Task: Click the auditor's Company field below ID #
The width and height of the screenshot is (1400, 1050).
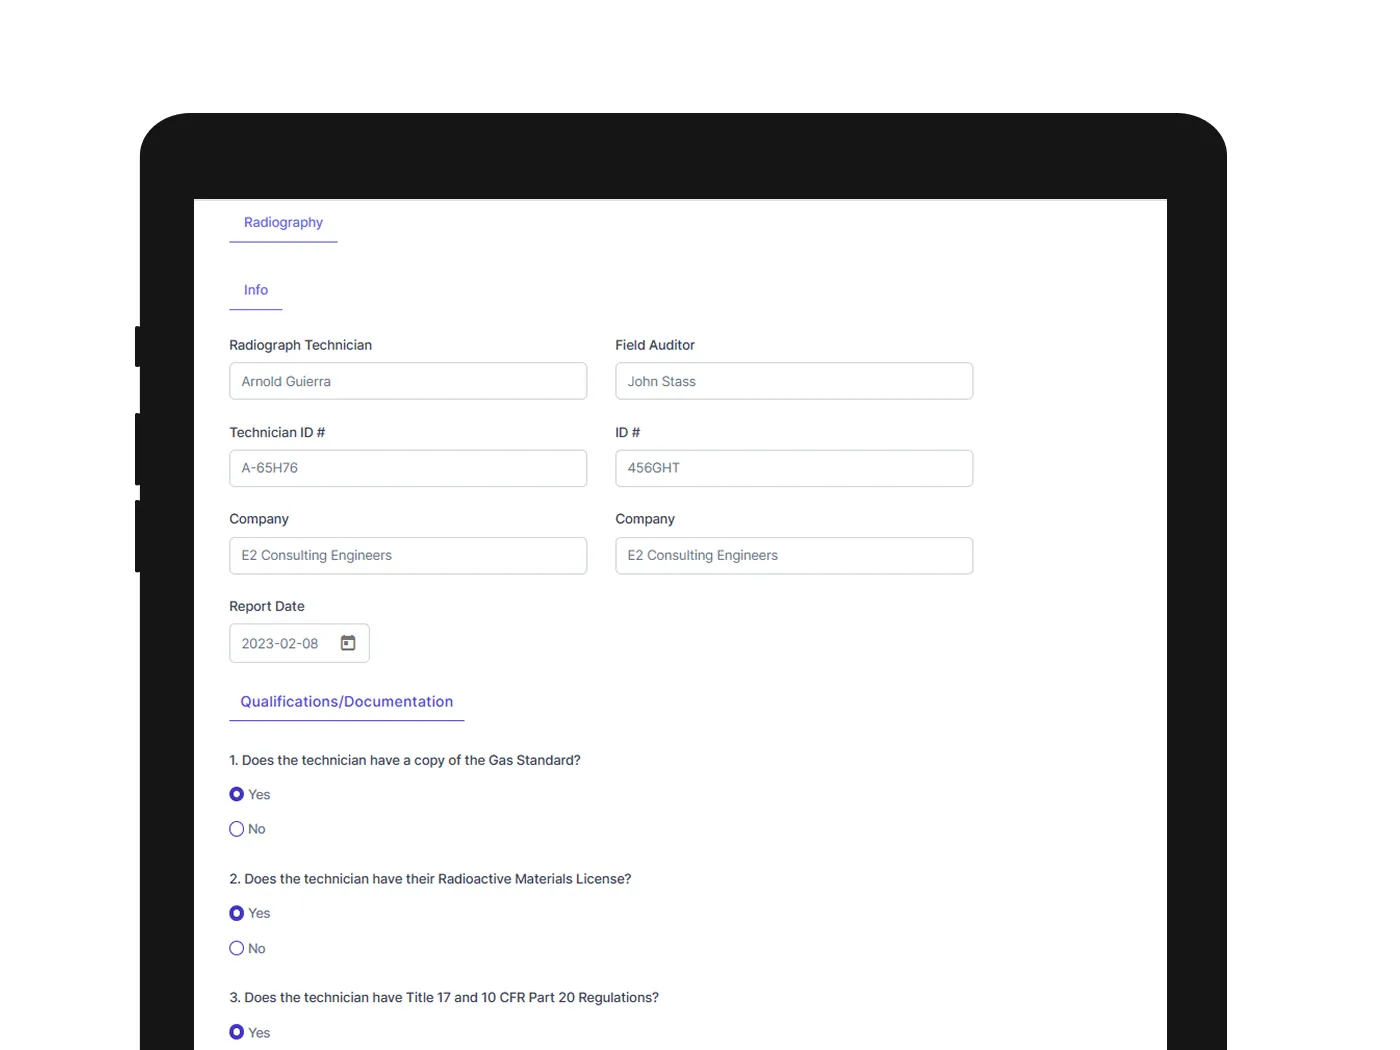Action: click(794, 556)
